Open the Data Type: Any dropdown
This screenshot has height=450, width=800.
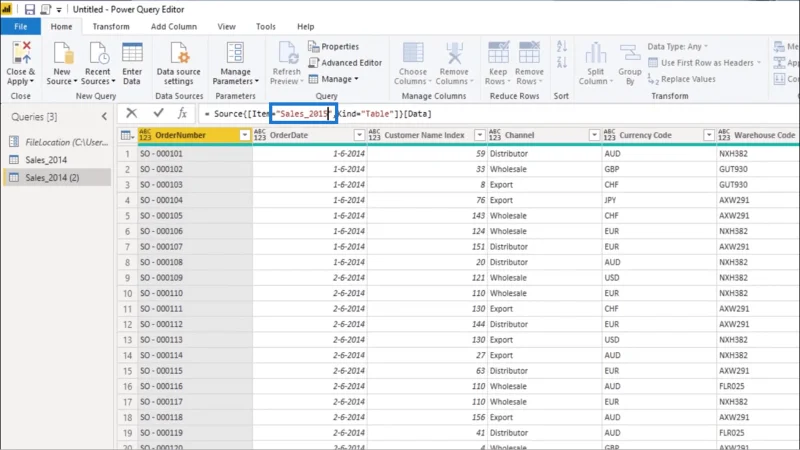678,46
